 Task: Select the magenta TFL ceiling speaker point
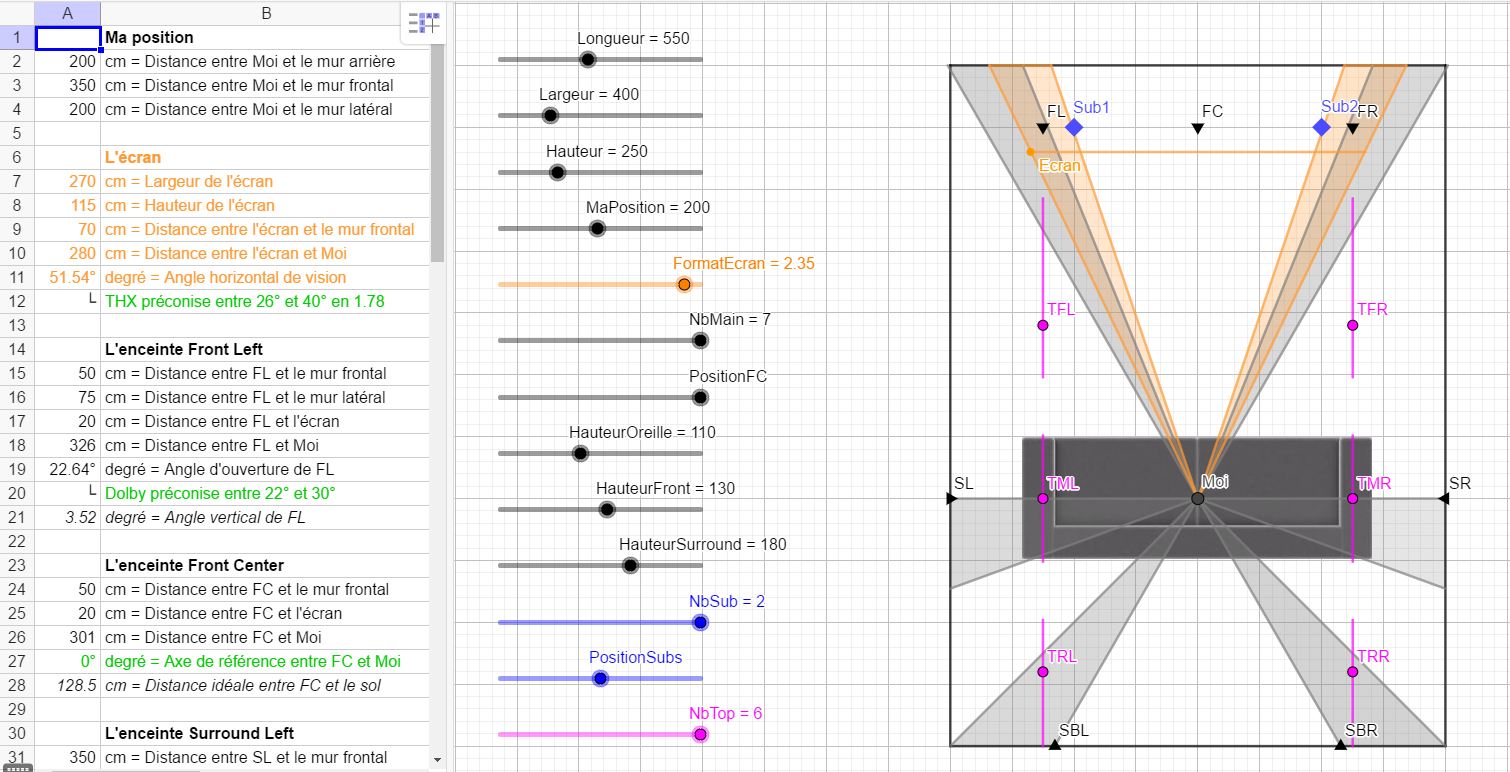click(x=1043, y=325)
